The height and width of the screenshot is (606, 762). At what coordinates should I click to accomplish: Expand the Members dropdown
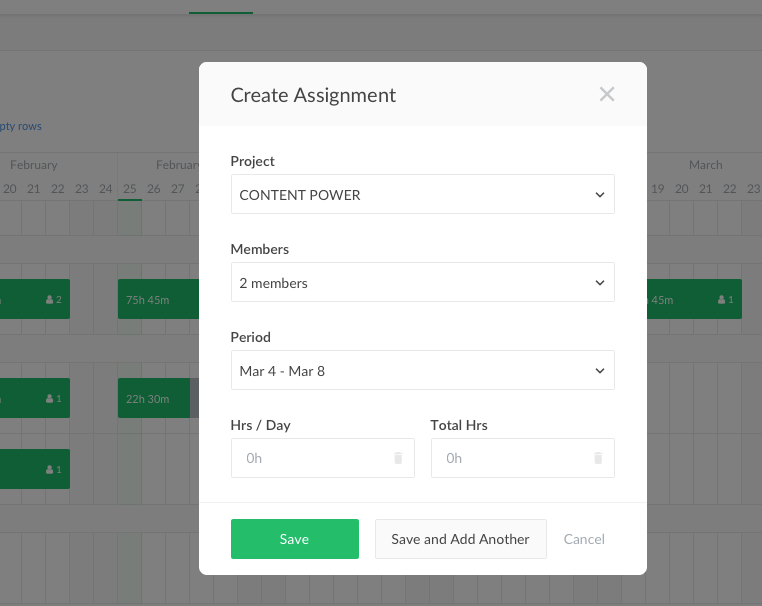click(422, 283)
